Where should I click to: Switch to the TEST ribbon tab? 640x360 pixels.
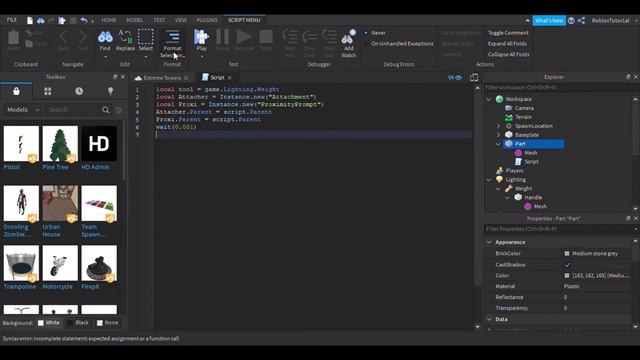[x=159, y=20]
